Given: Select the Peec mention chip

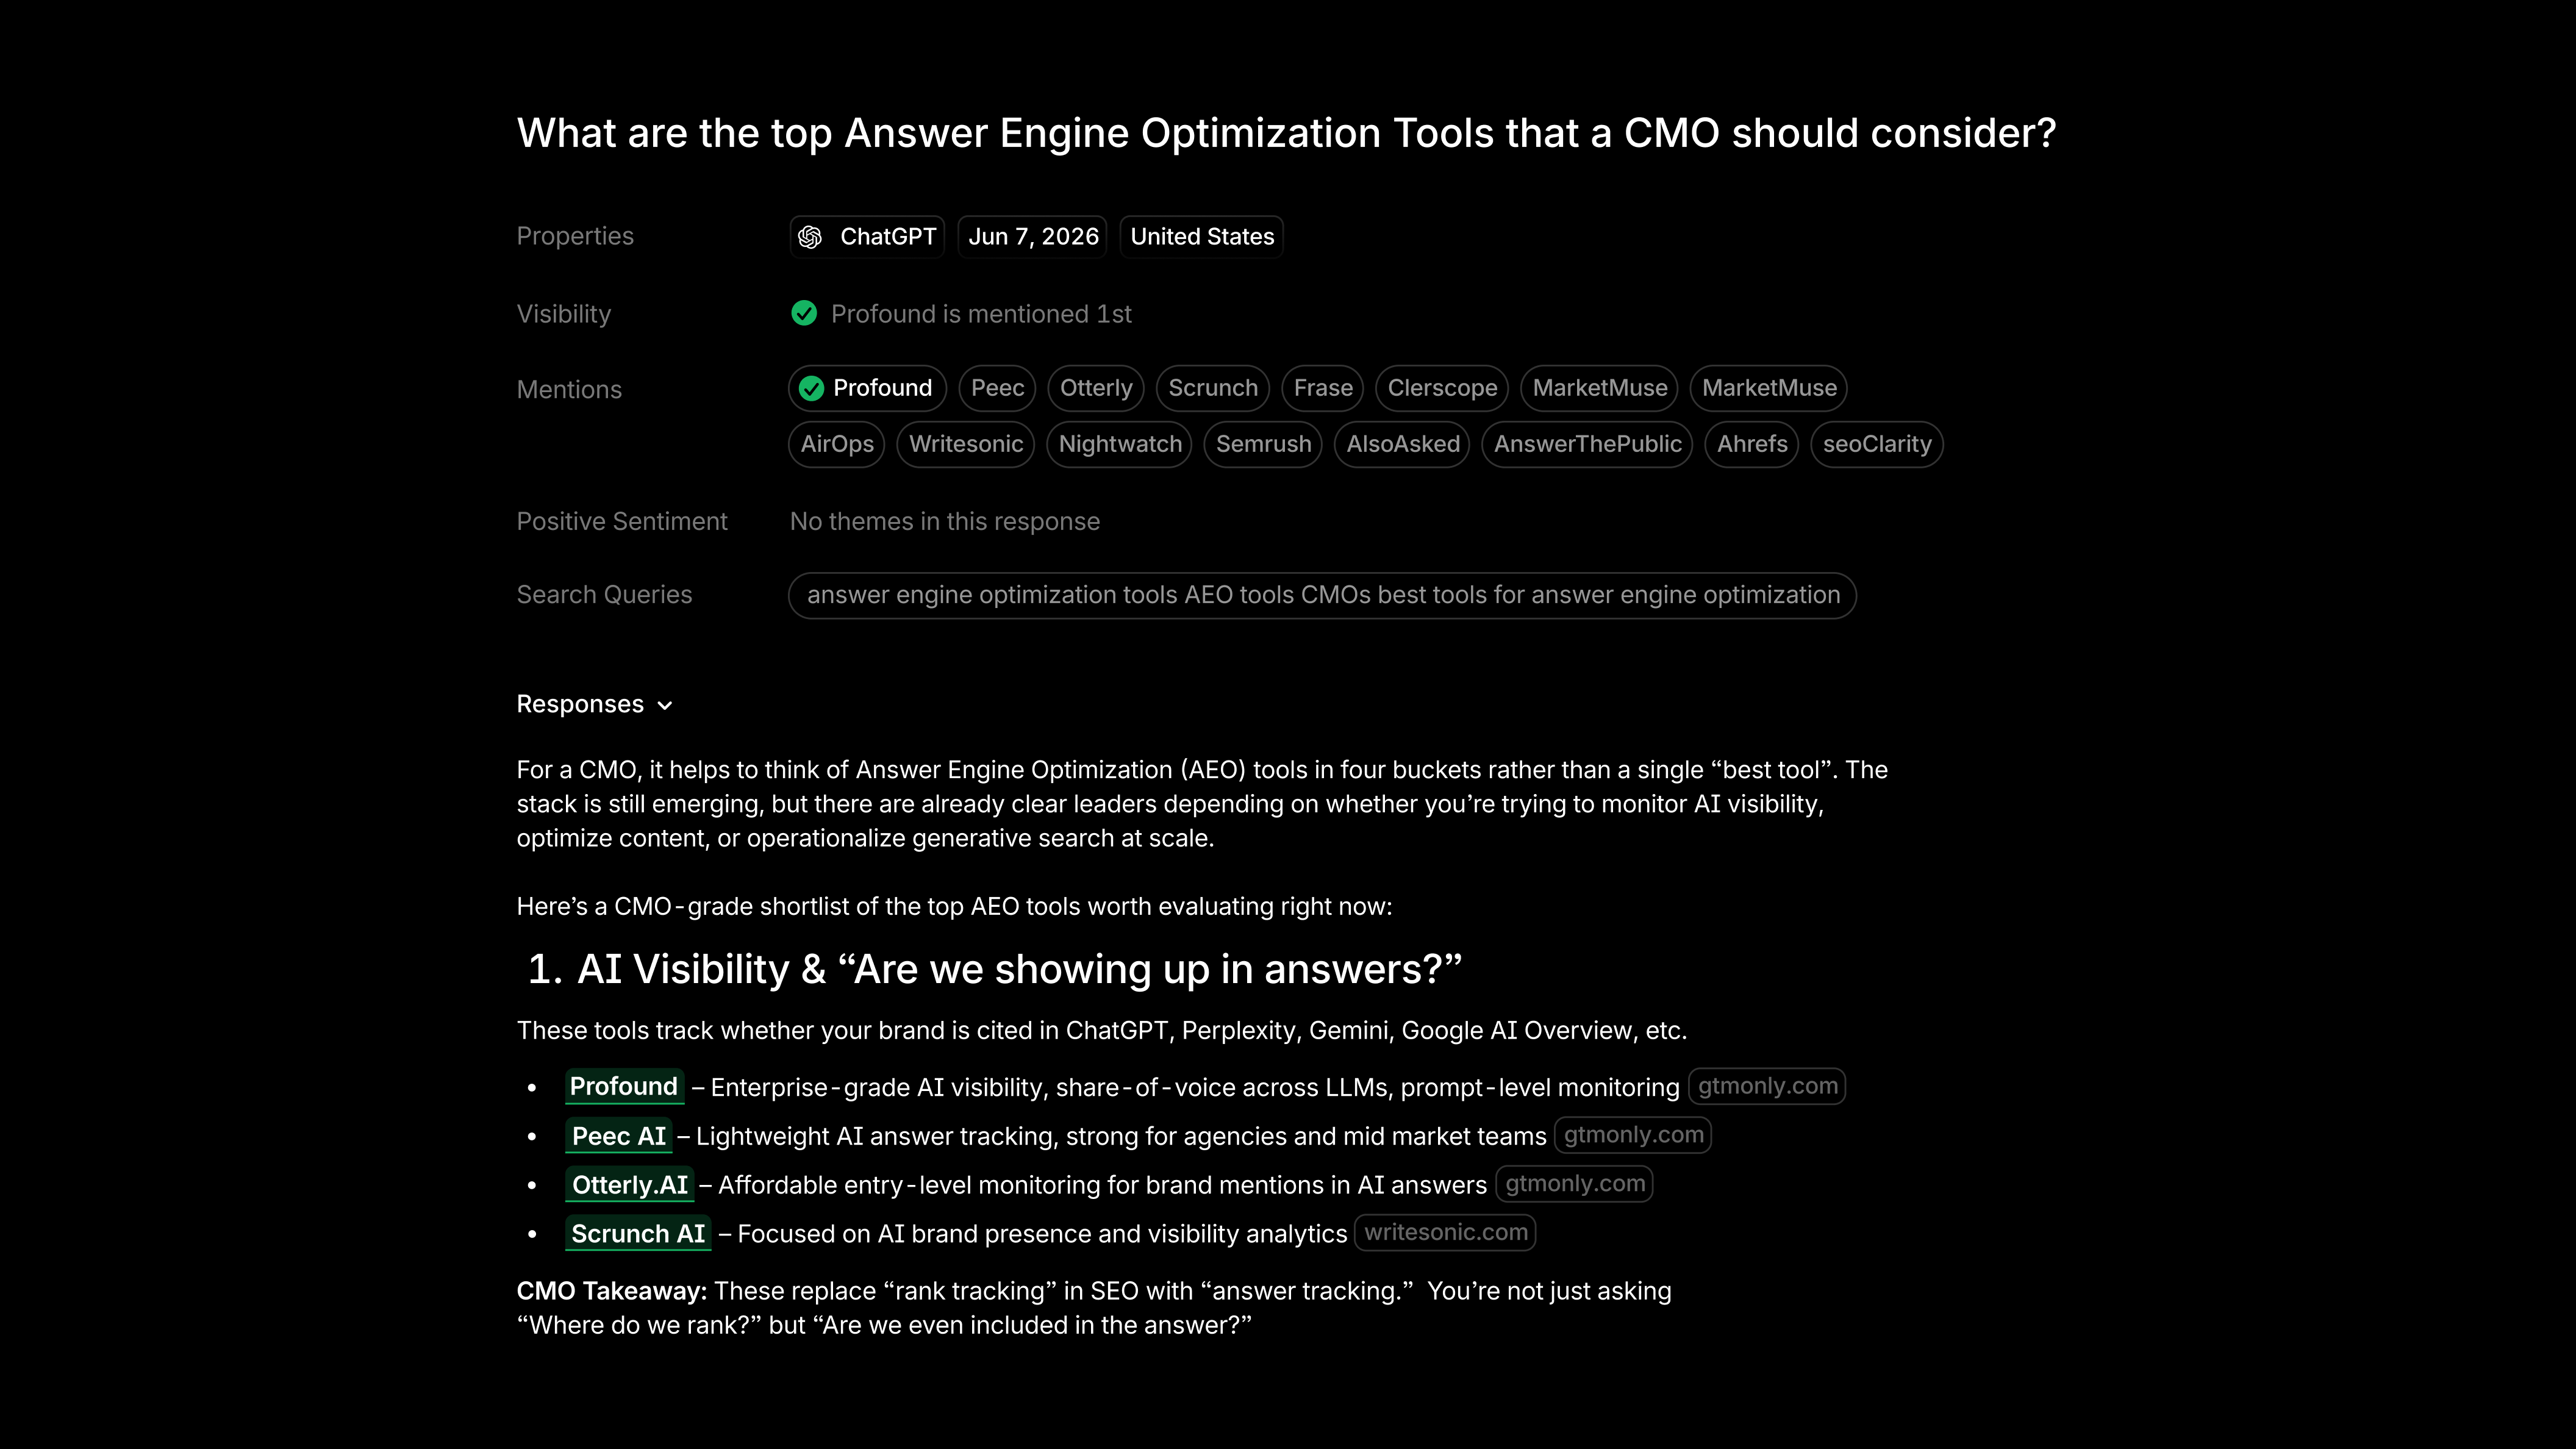Looking at the screenshot, I should coord(997,388).
